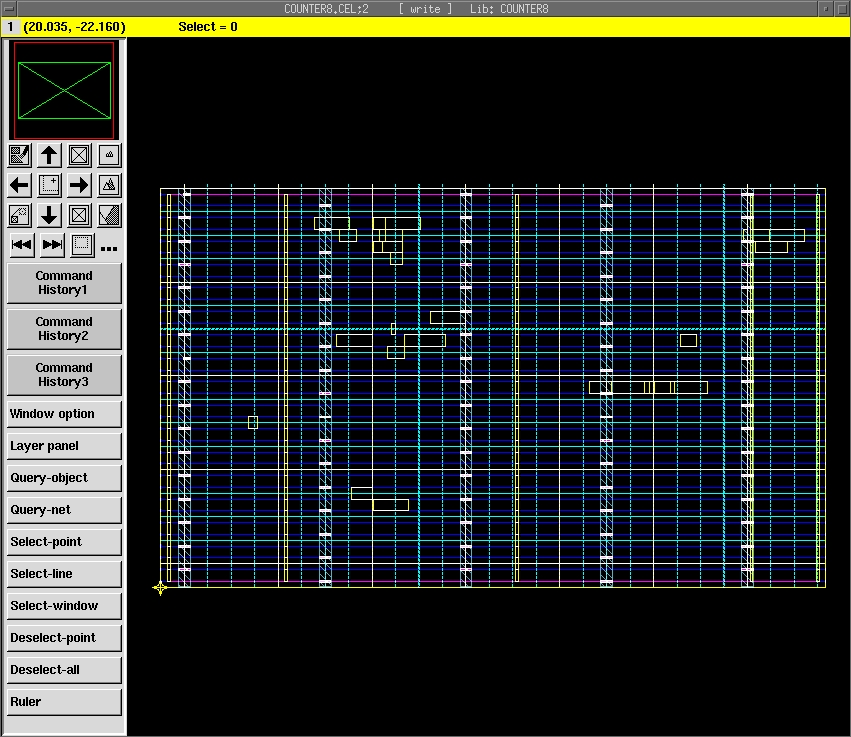The image size is (851, 737).
Task: Go to previous view with rewind icon
Action: [21, 244]
